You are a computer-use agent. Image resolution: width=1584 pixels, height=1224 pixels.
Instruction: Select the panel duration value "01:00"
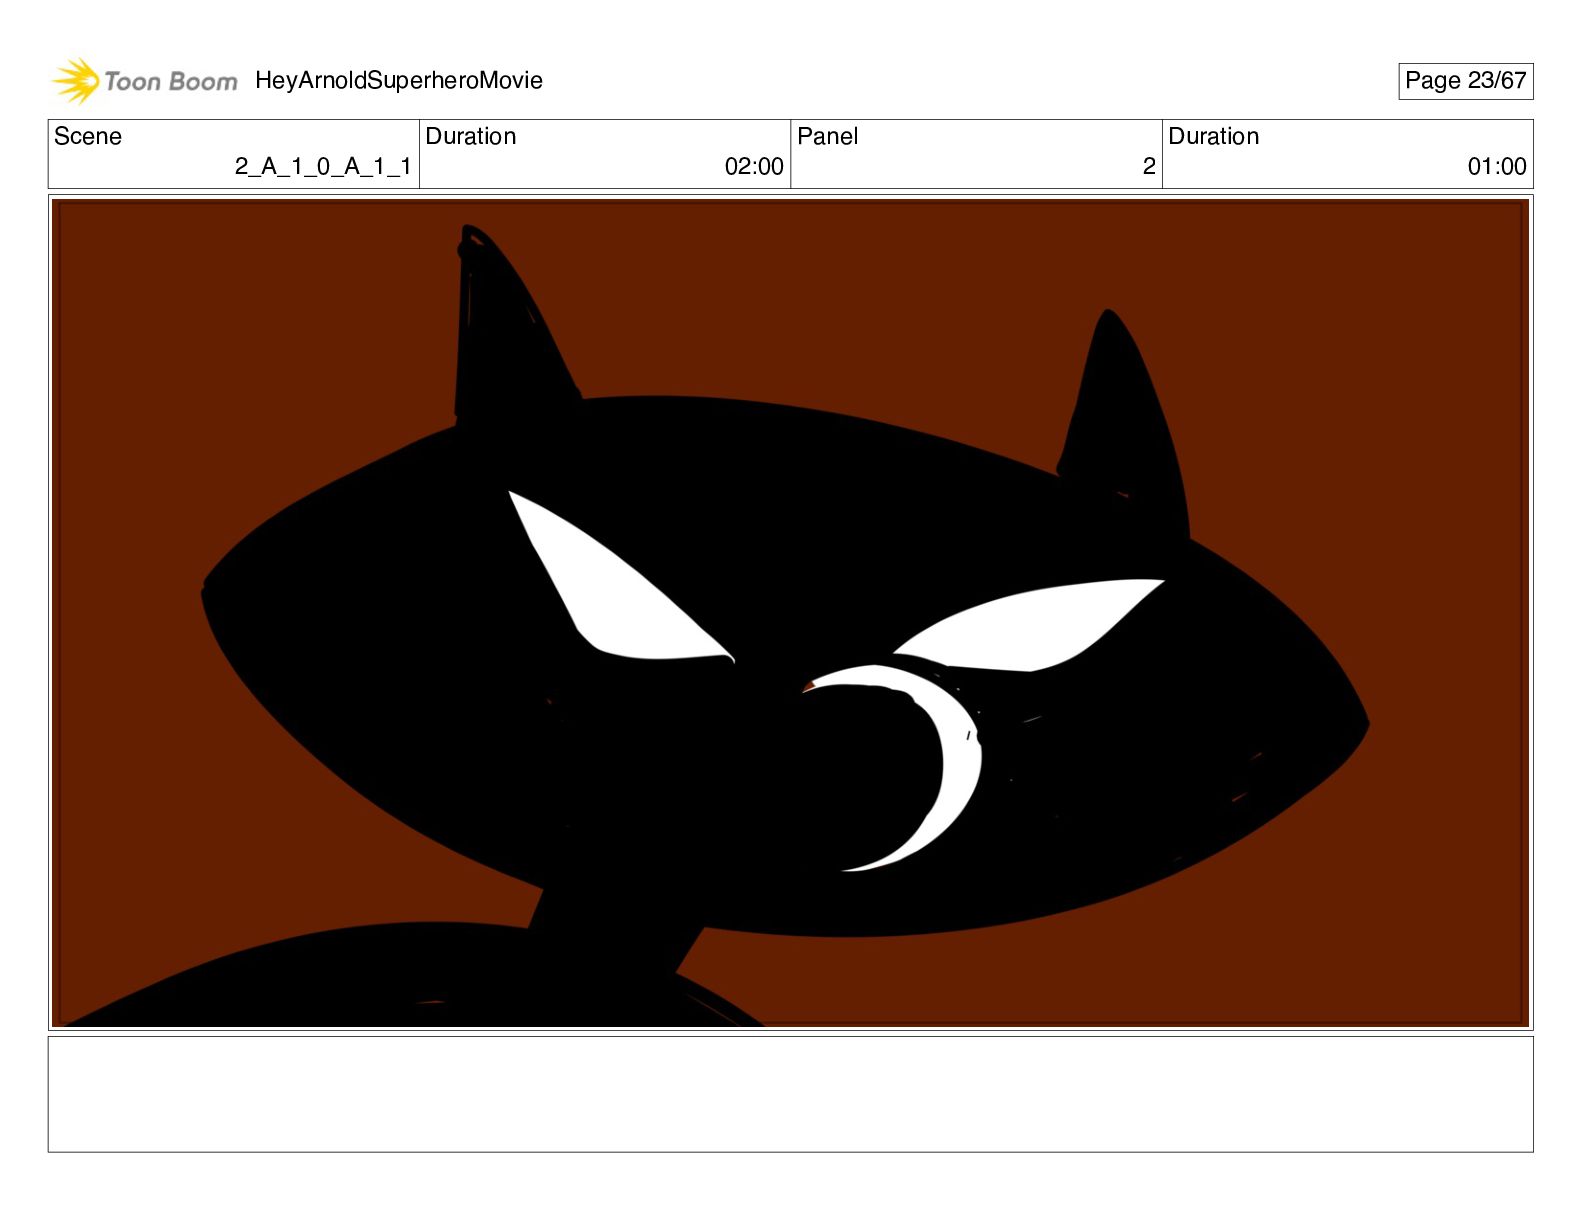[1497, 166]
